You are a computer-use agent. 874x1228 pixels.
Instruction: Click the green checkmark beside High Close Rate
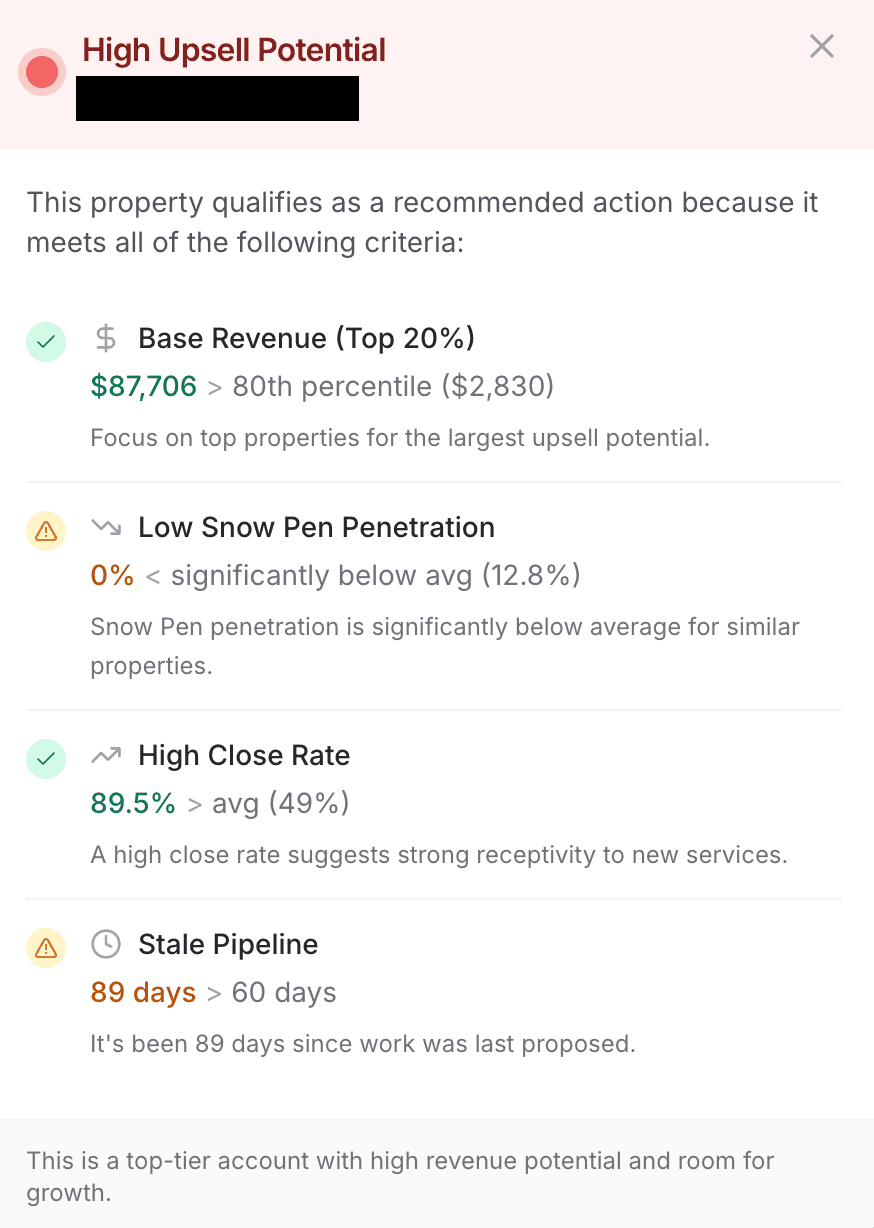45,759
